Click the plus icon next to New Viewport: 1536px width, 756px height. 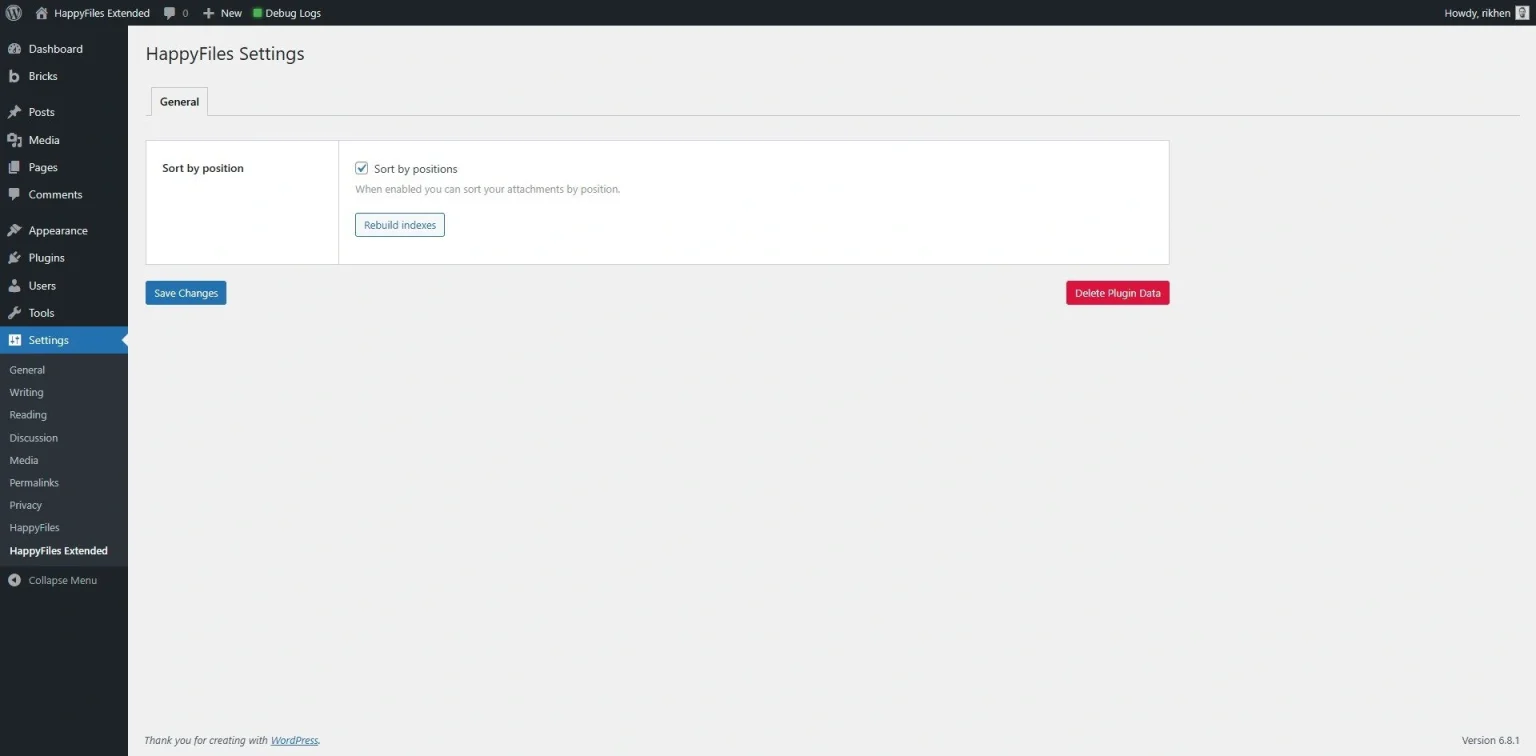click(208, 13)
